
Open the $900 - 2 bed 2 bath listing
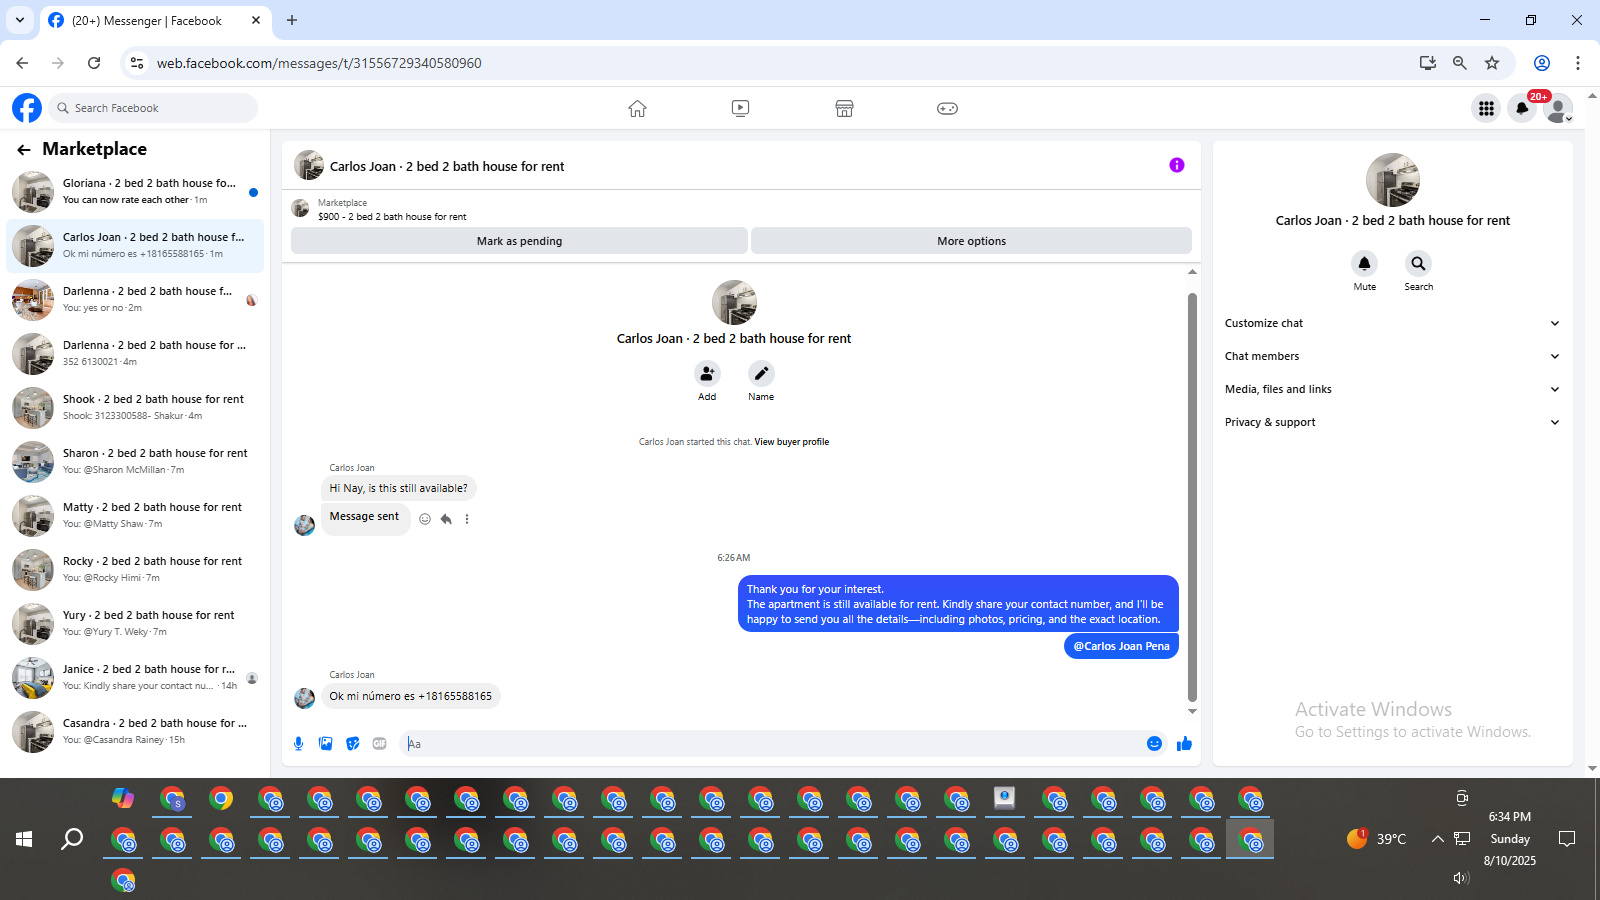pyautogui.click(x=392, y=216)
